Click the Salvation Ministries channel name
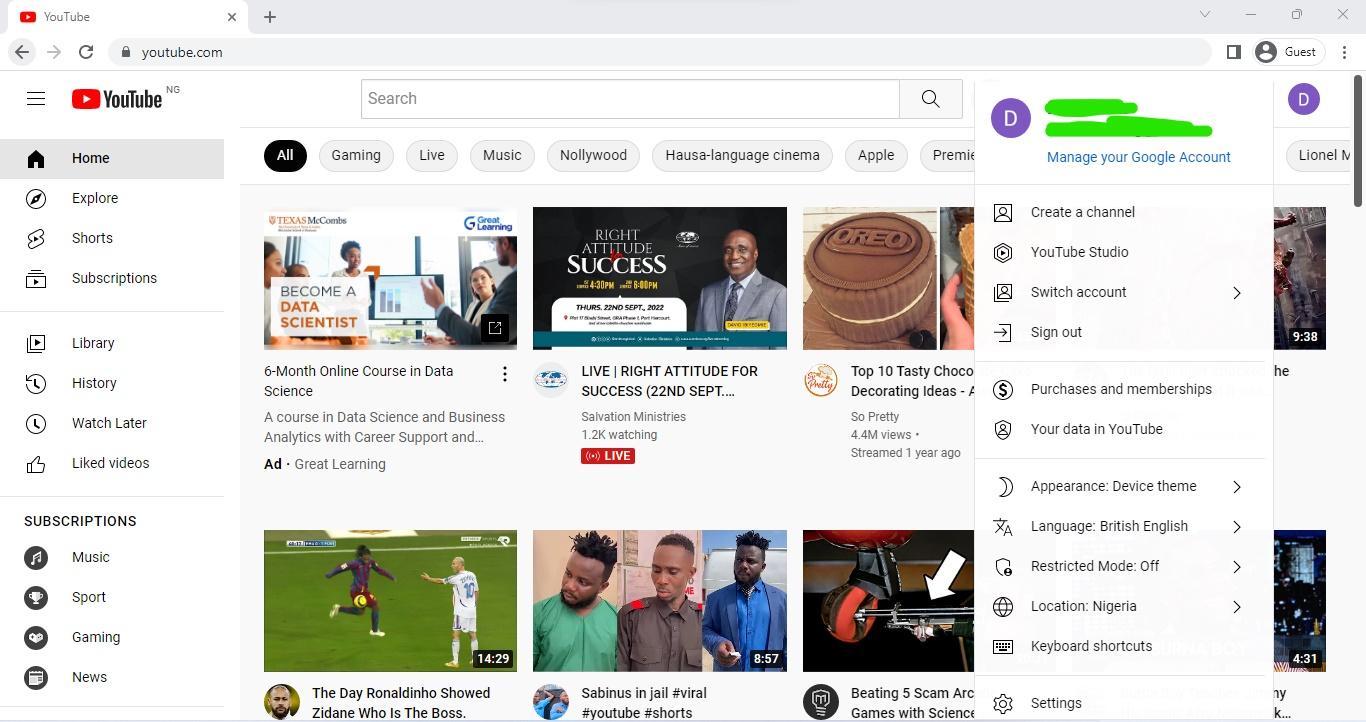The width and height of the screenshot is (1366, 722). tap(633, 416)
